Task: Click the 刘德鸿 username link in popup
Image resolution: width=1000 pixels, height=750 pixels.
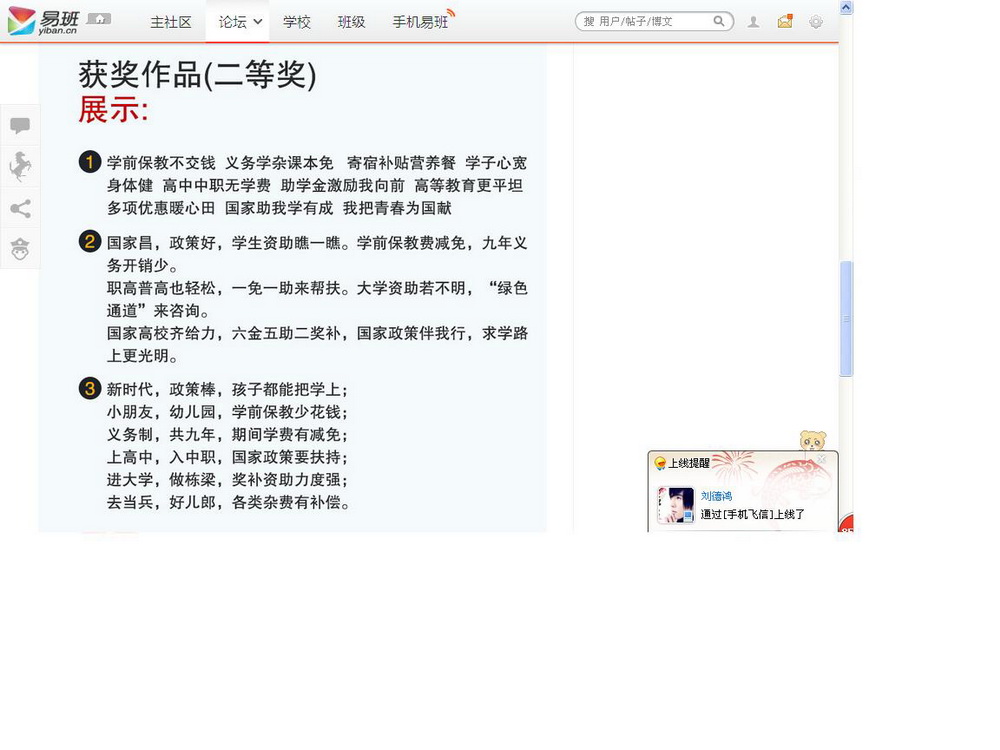Action: coord(716,496)
